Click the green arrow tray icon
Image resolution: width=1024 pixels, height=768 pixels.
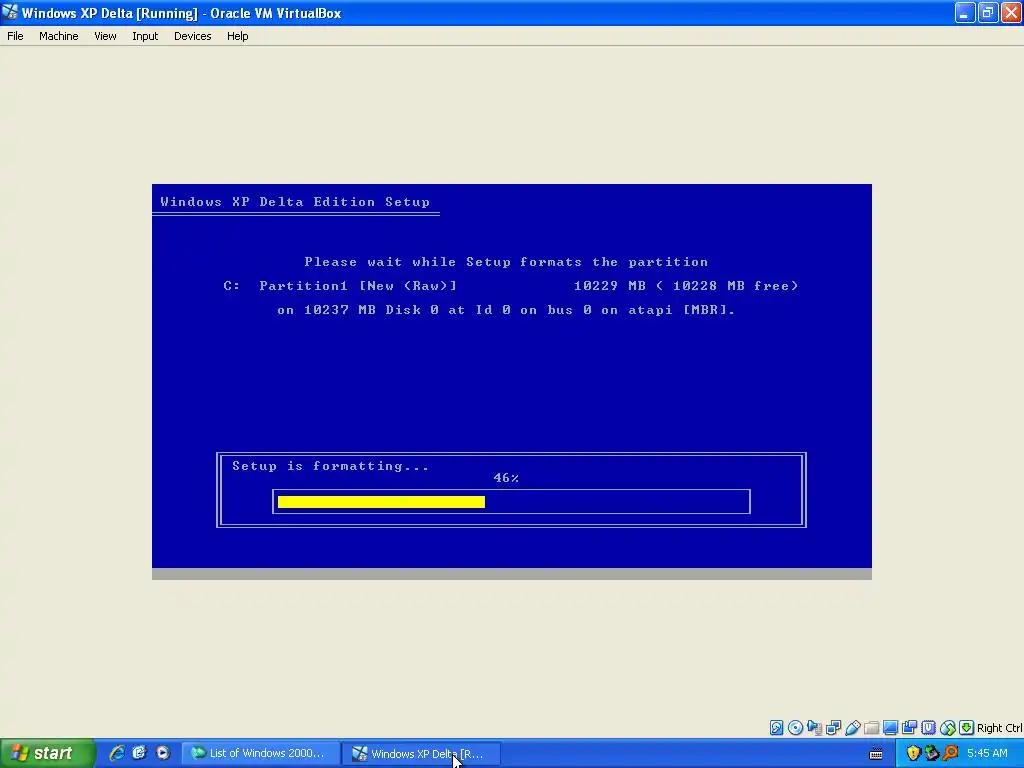[x=932, y=753]
